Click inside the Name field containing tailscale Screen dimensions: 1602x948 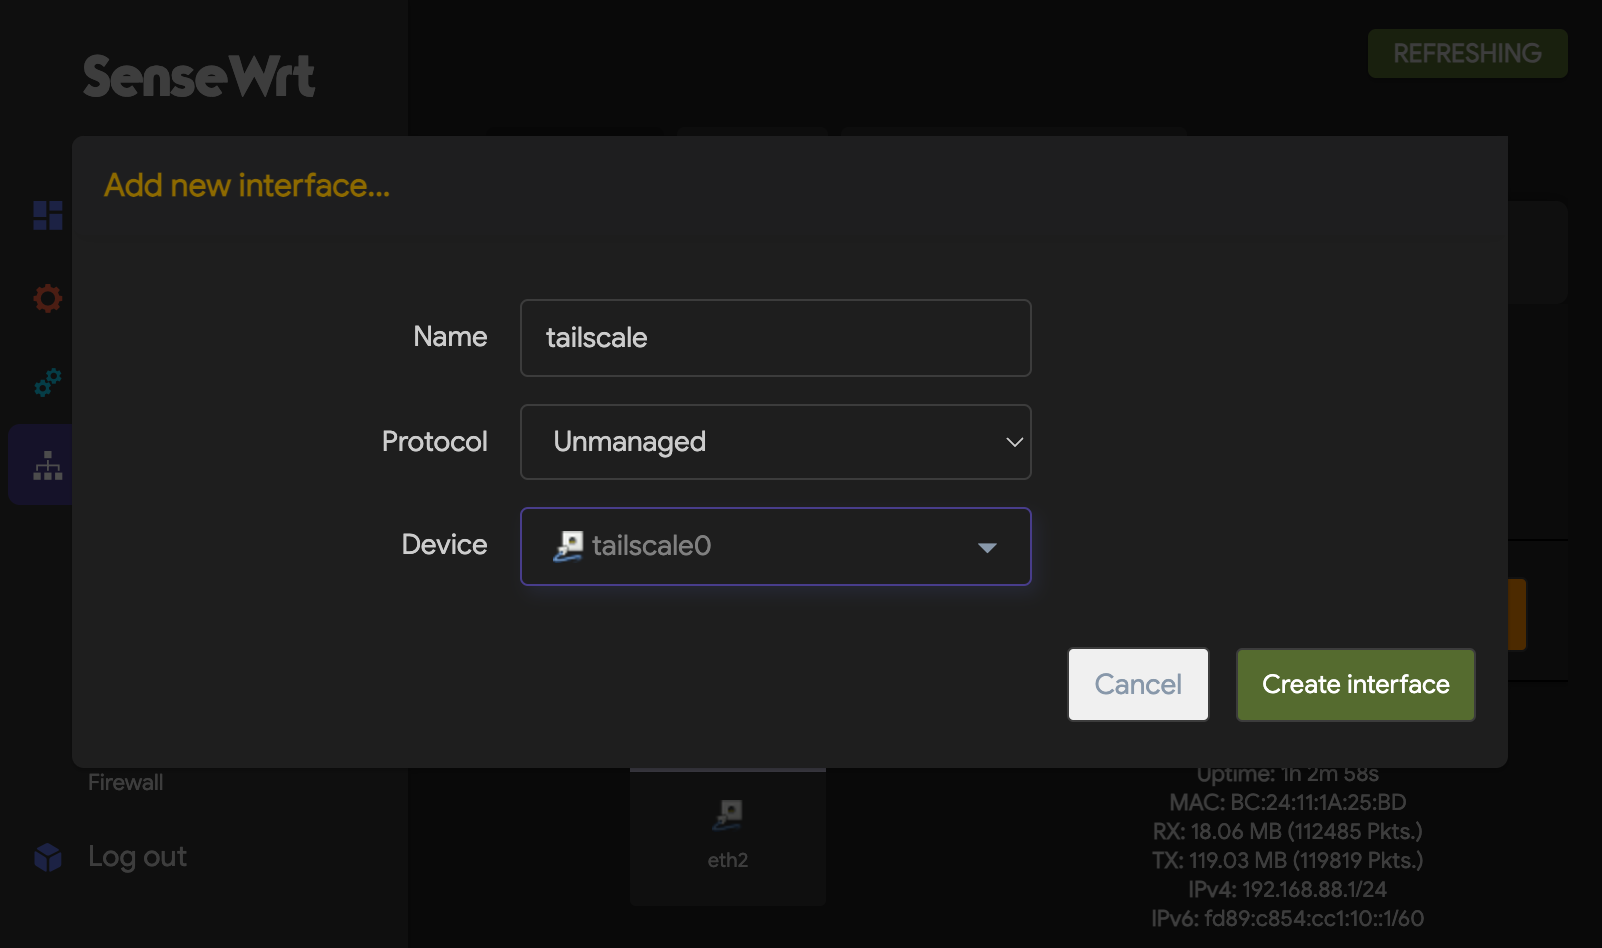tap(776, 338)
